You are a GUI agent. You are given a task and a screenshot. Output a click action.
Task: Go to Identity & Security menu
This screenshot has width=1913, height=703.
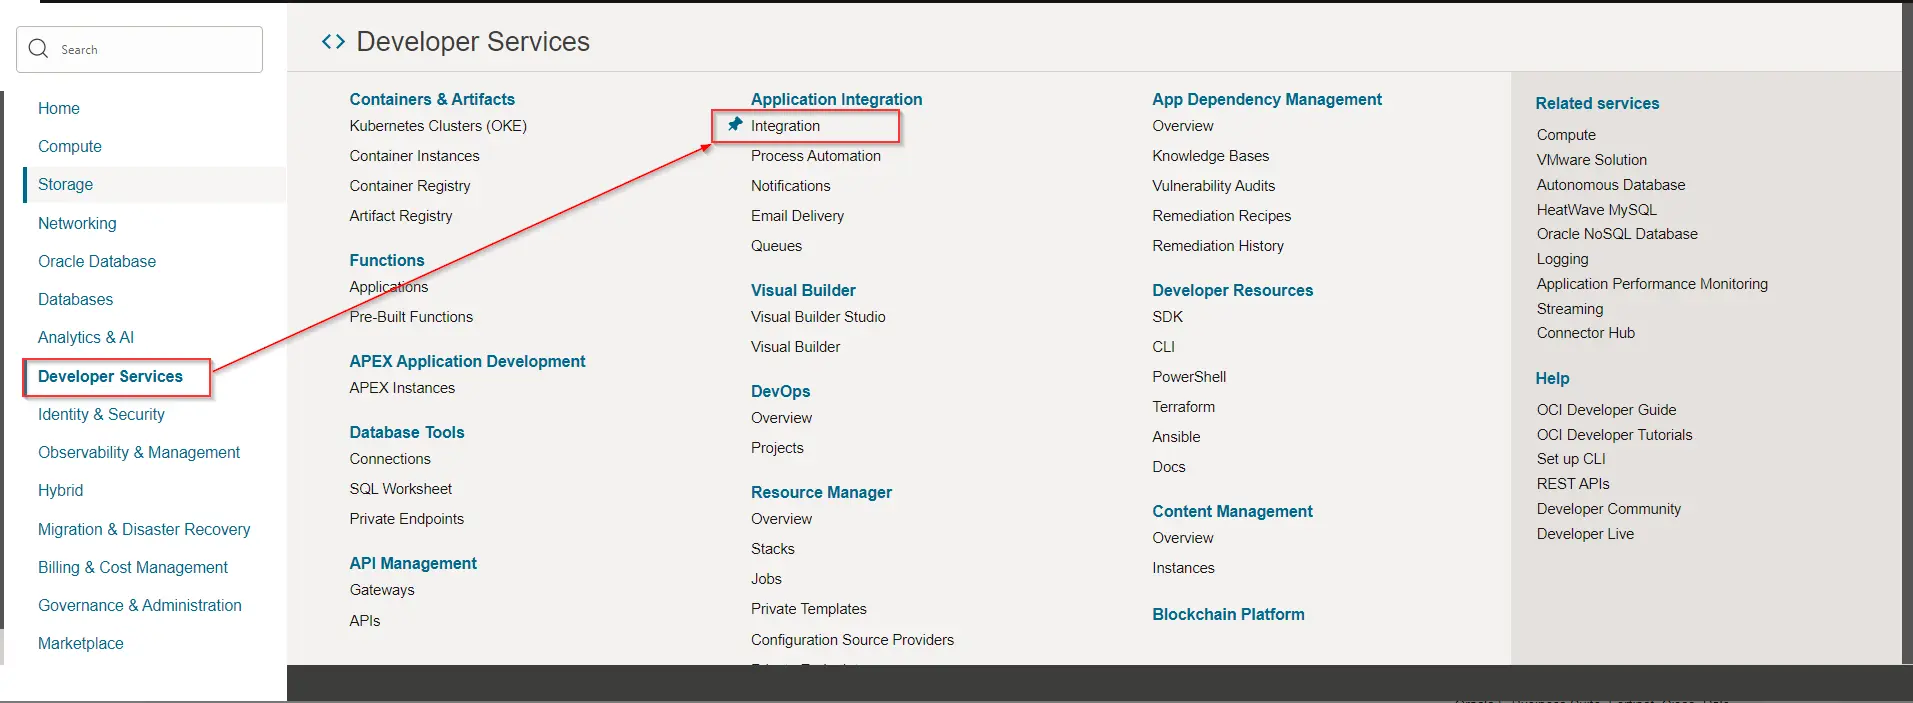(101, 415)
